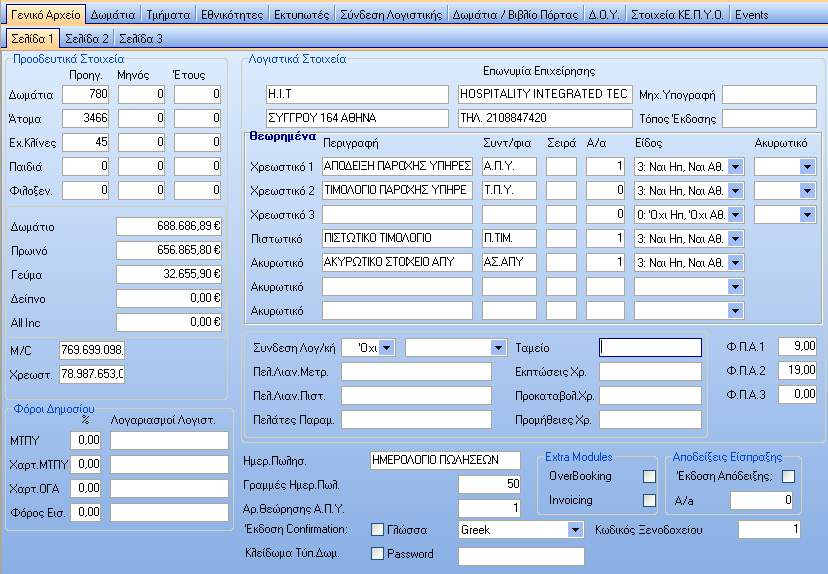Click the ΤΗΛ. 2108847420 field
This screenshot has height=574, width=828.
545,118
